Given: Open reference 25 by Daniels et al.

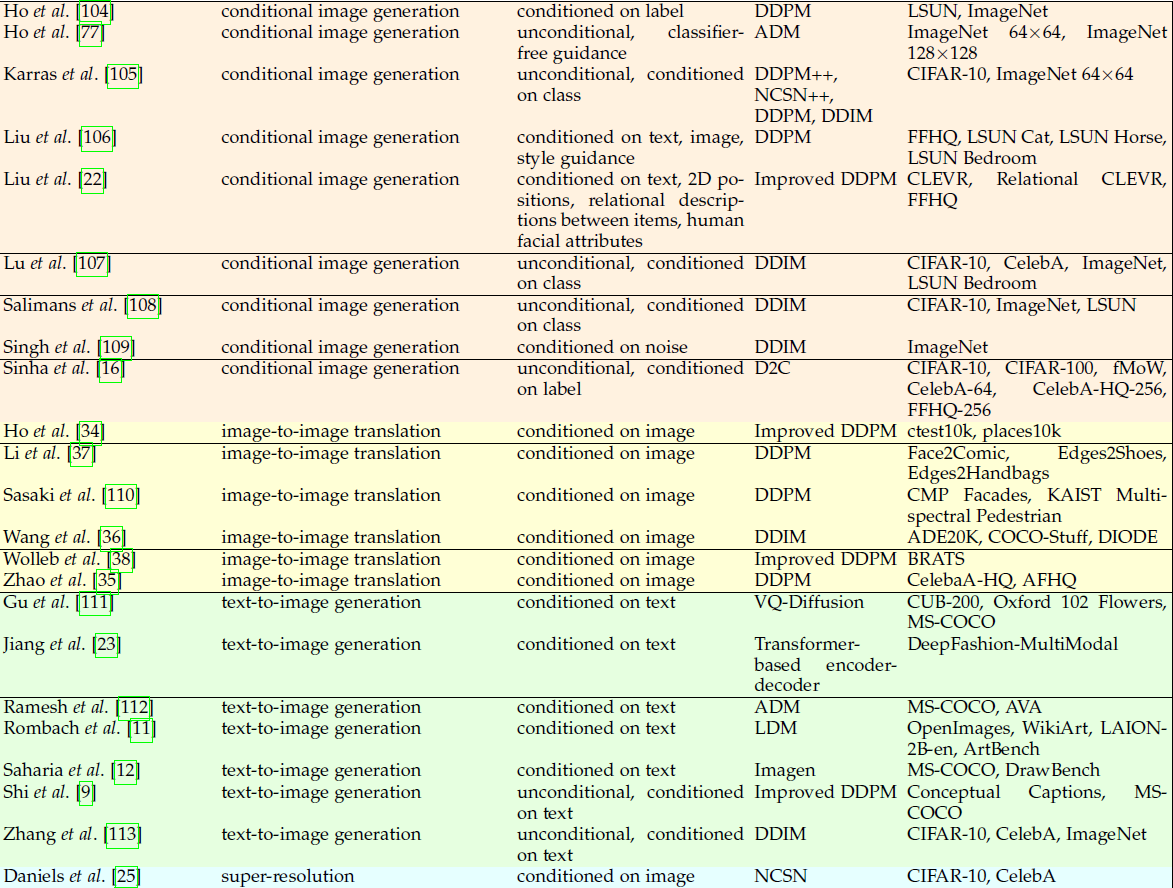Looking at the screenshot, I should pyautogui.click(x=126, y=876).
